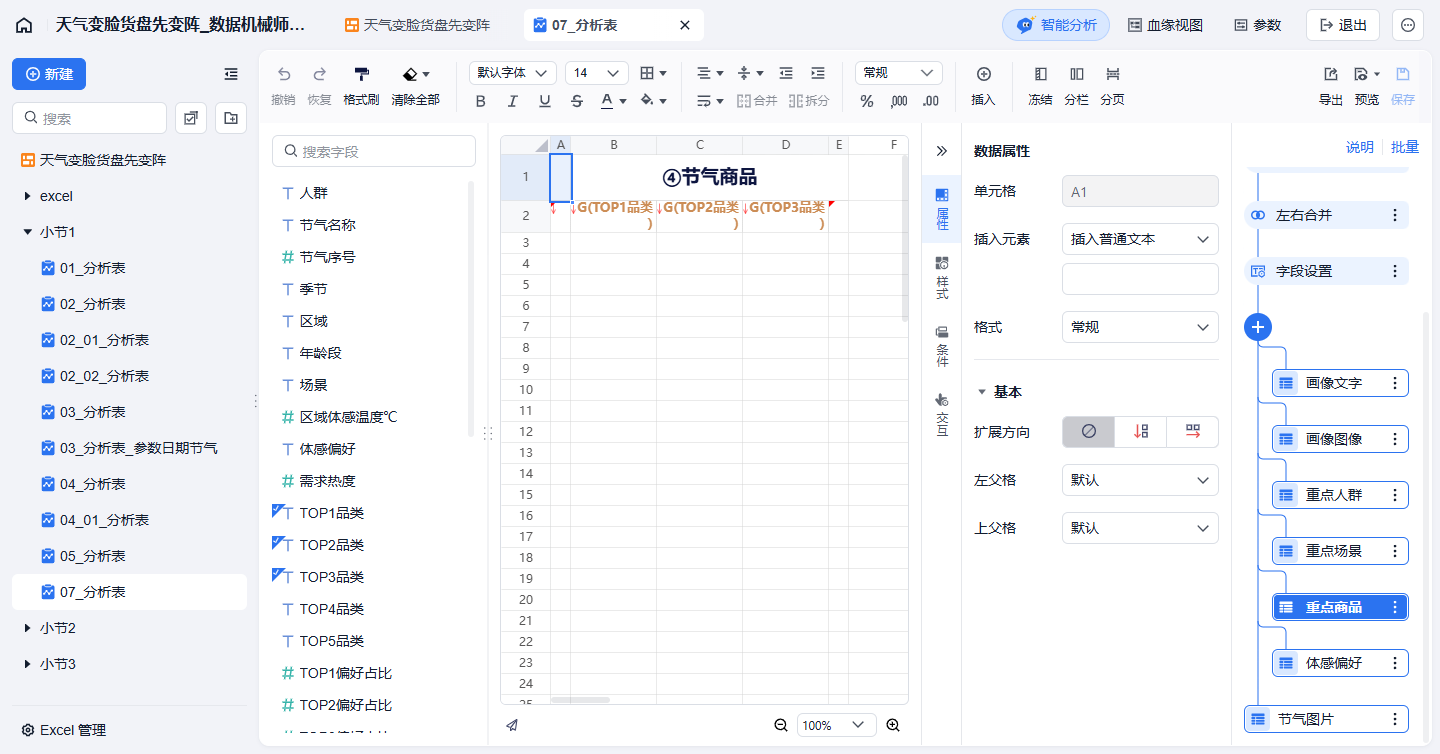Viewport: 1440px width, 754px height.
Task: Collapse the left navigation sidebar
Action: (x=231, y=74)
